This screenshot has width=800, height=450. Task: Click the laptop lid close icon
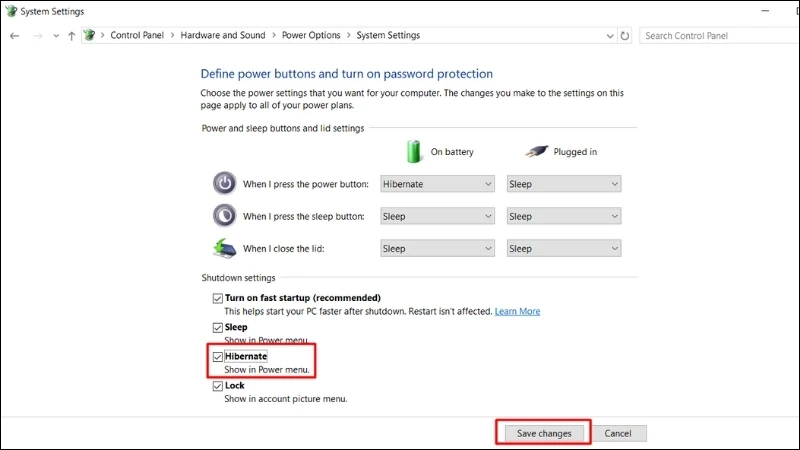pyautogui.click(x=224, y=248)
